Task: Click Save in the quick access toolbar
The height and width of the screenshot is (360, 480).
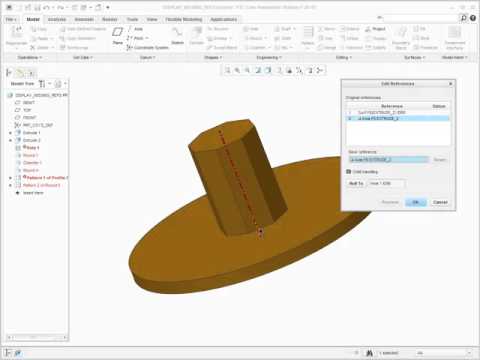Action: pos(37,7)
